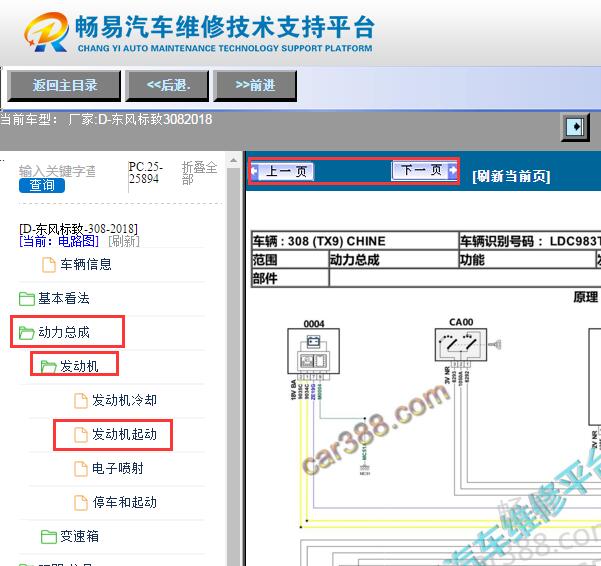Go forward with >>前进 button
Image resolution: width=601 pixels, height=566 pixels.
(255, 85)
